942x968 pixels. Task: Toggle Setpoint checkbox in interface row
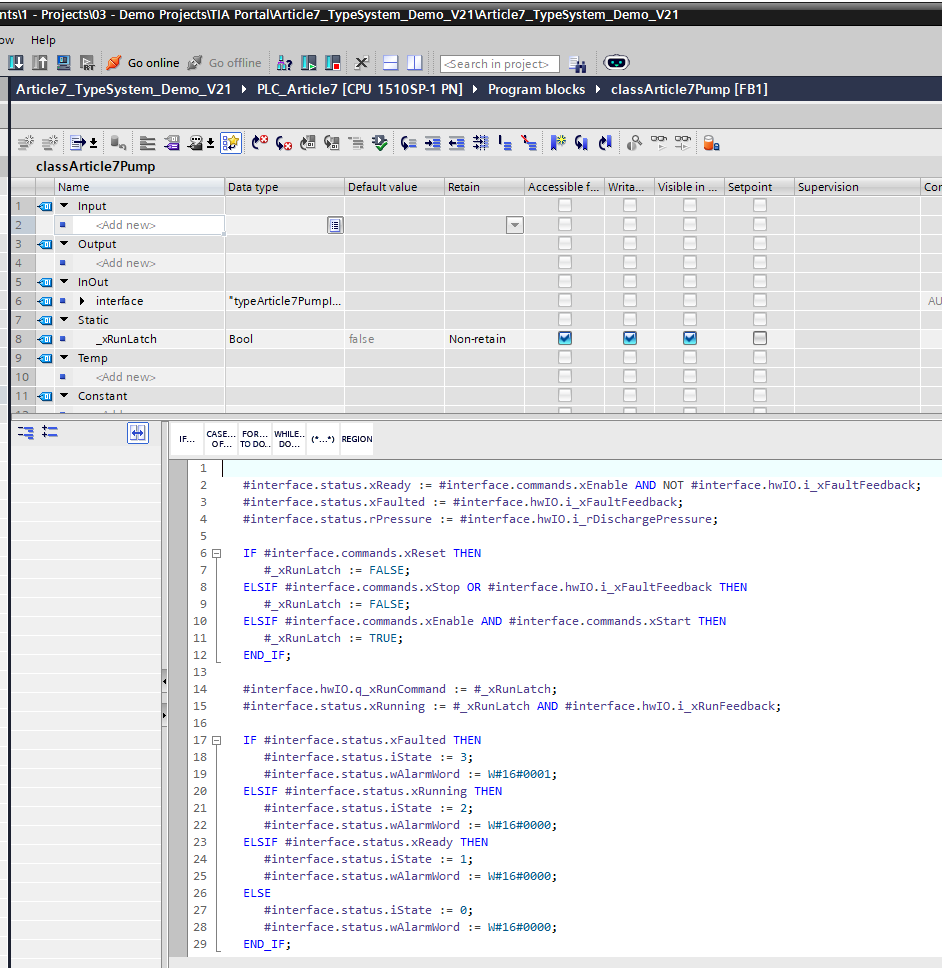[760, 300]
